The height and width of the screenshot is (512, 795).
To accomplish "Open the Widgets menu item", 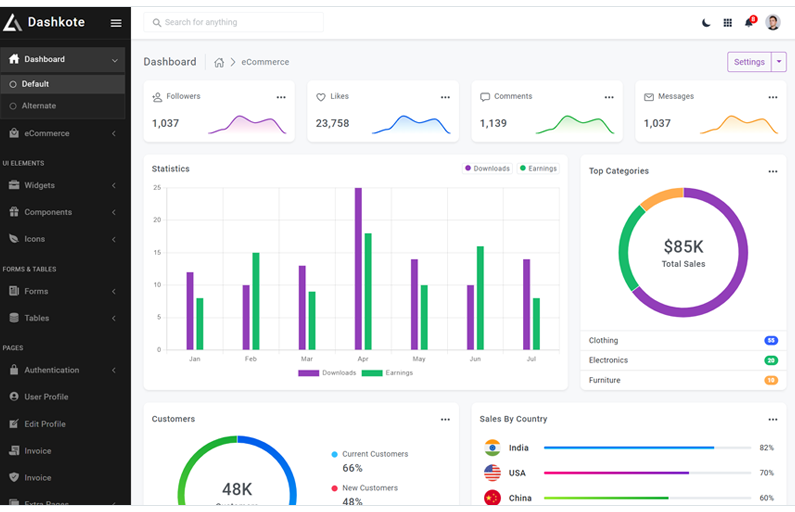I will point(40,185).
